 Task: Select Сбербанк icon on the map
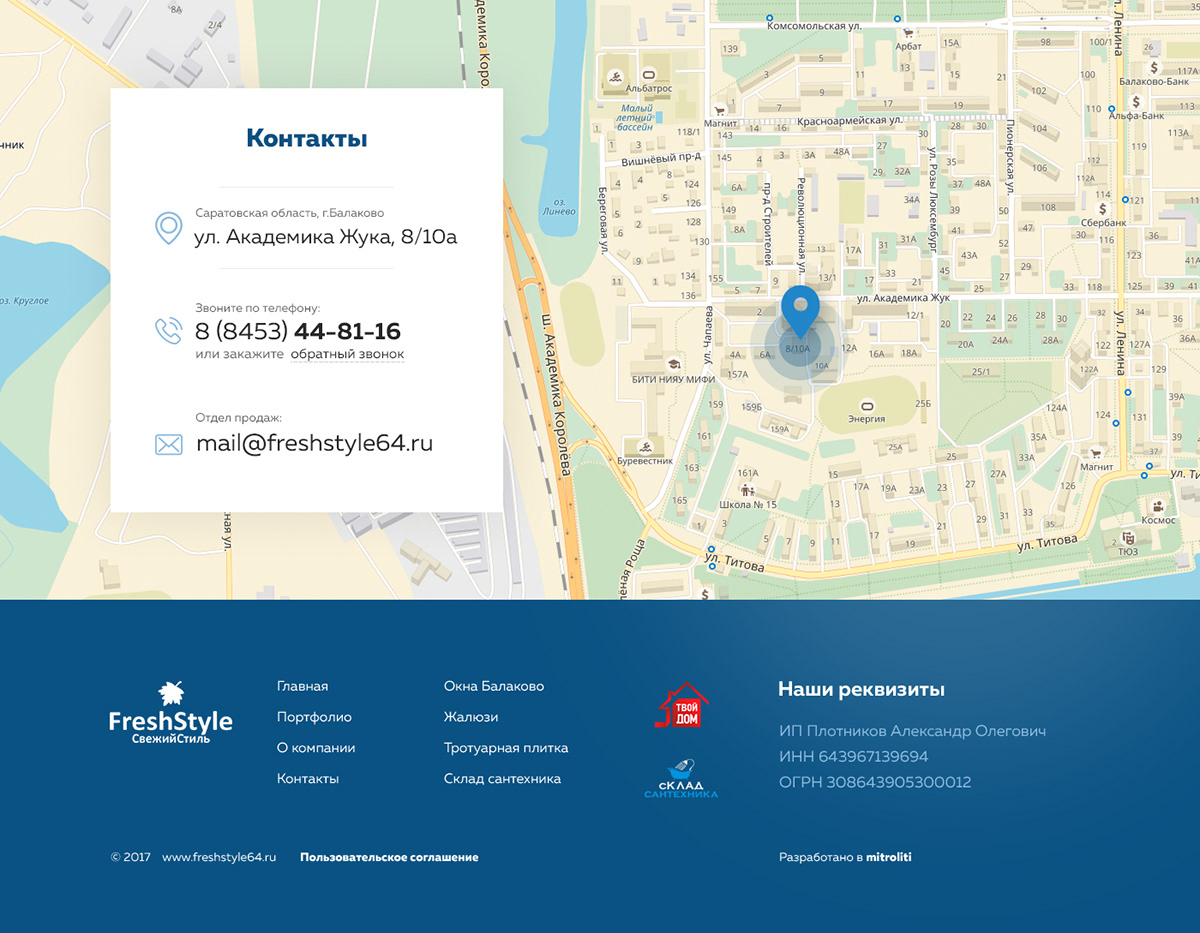(1103, 209)
